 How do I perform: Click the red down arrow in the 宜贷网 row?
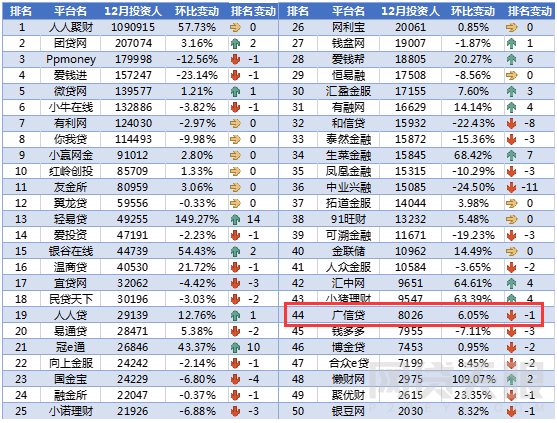click(235, 283)
